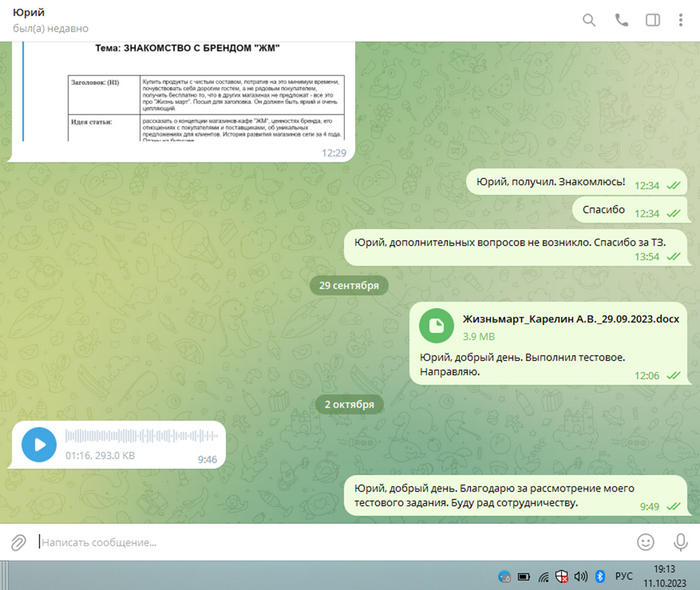
Task: Click the 29 сентября date badge
Action: click(x=349, y=286)
